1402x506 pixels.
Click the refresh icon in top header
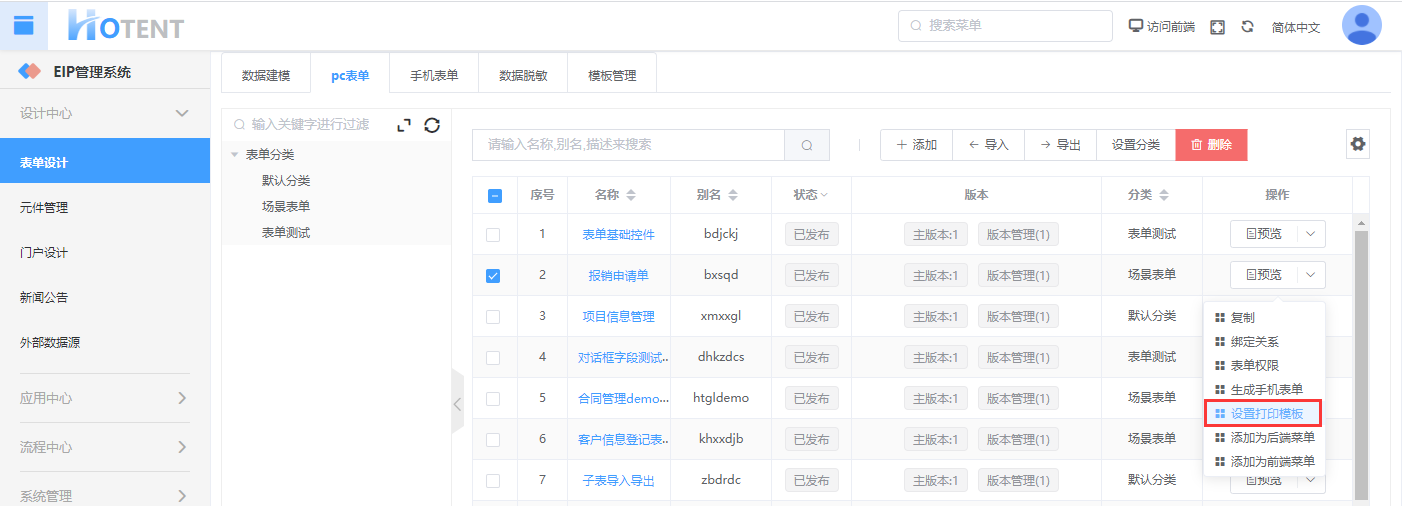click(x=1247, y=27)
